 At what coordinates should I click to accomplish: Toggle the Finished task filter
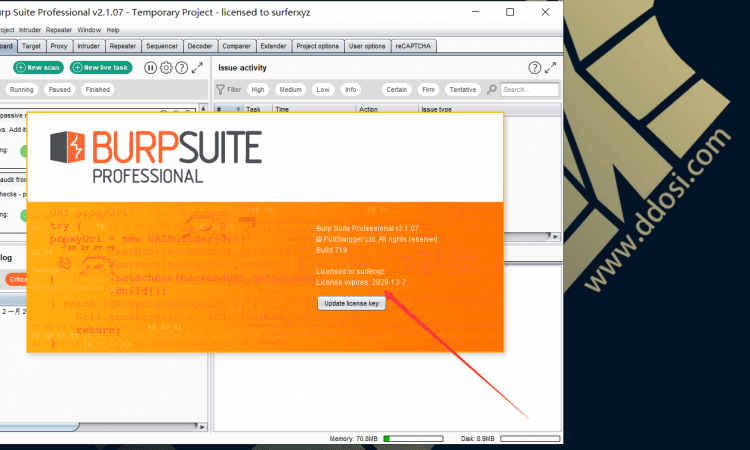(98, 89)
